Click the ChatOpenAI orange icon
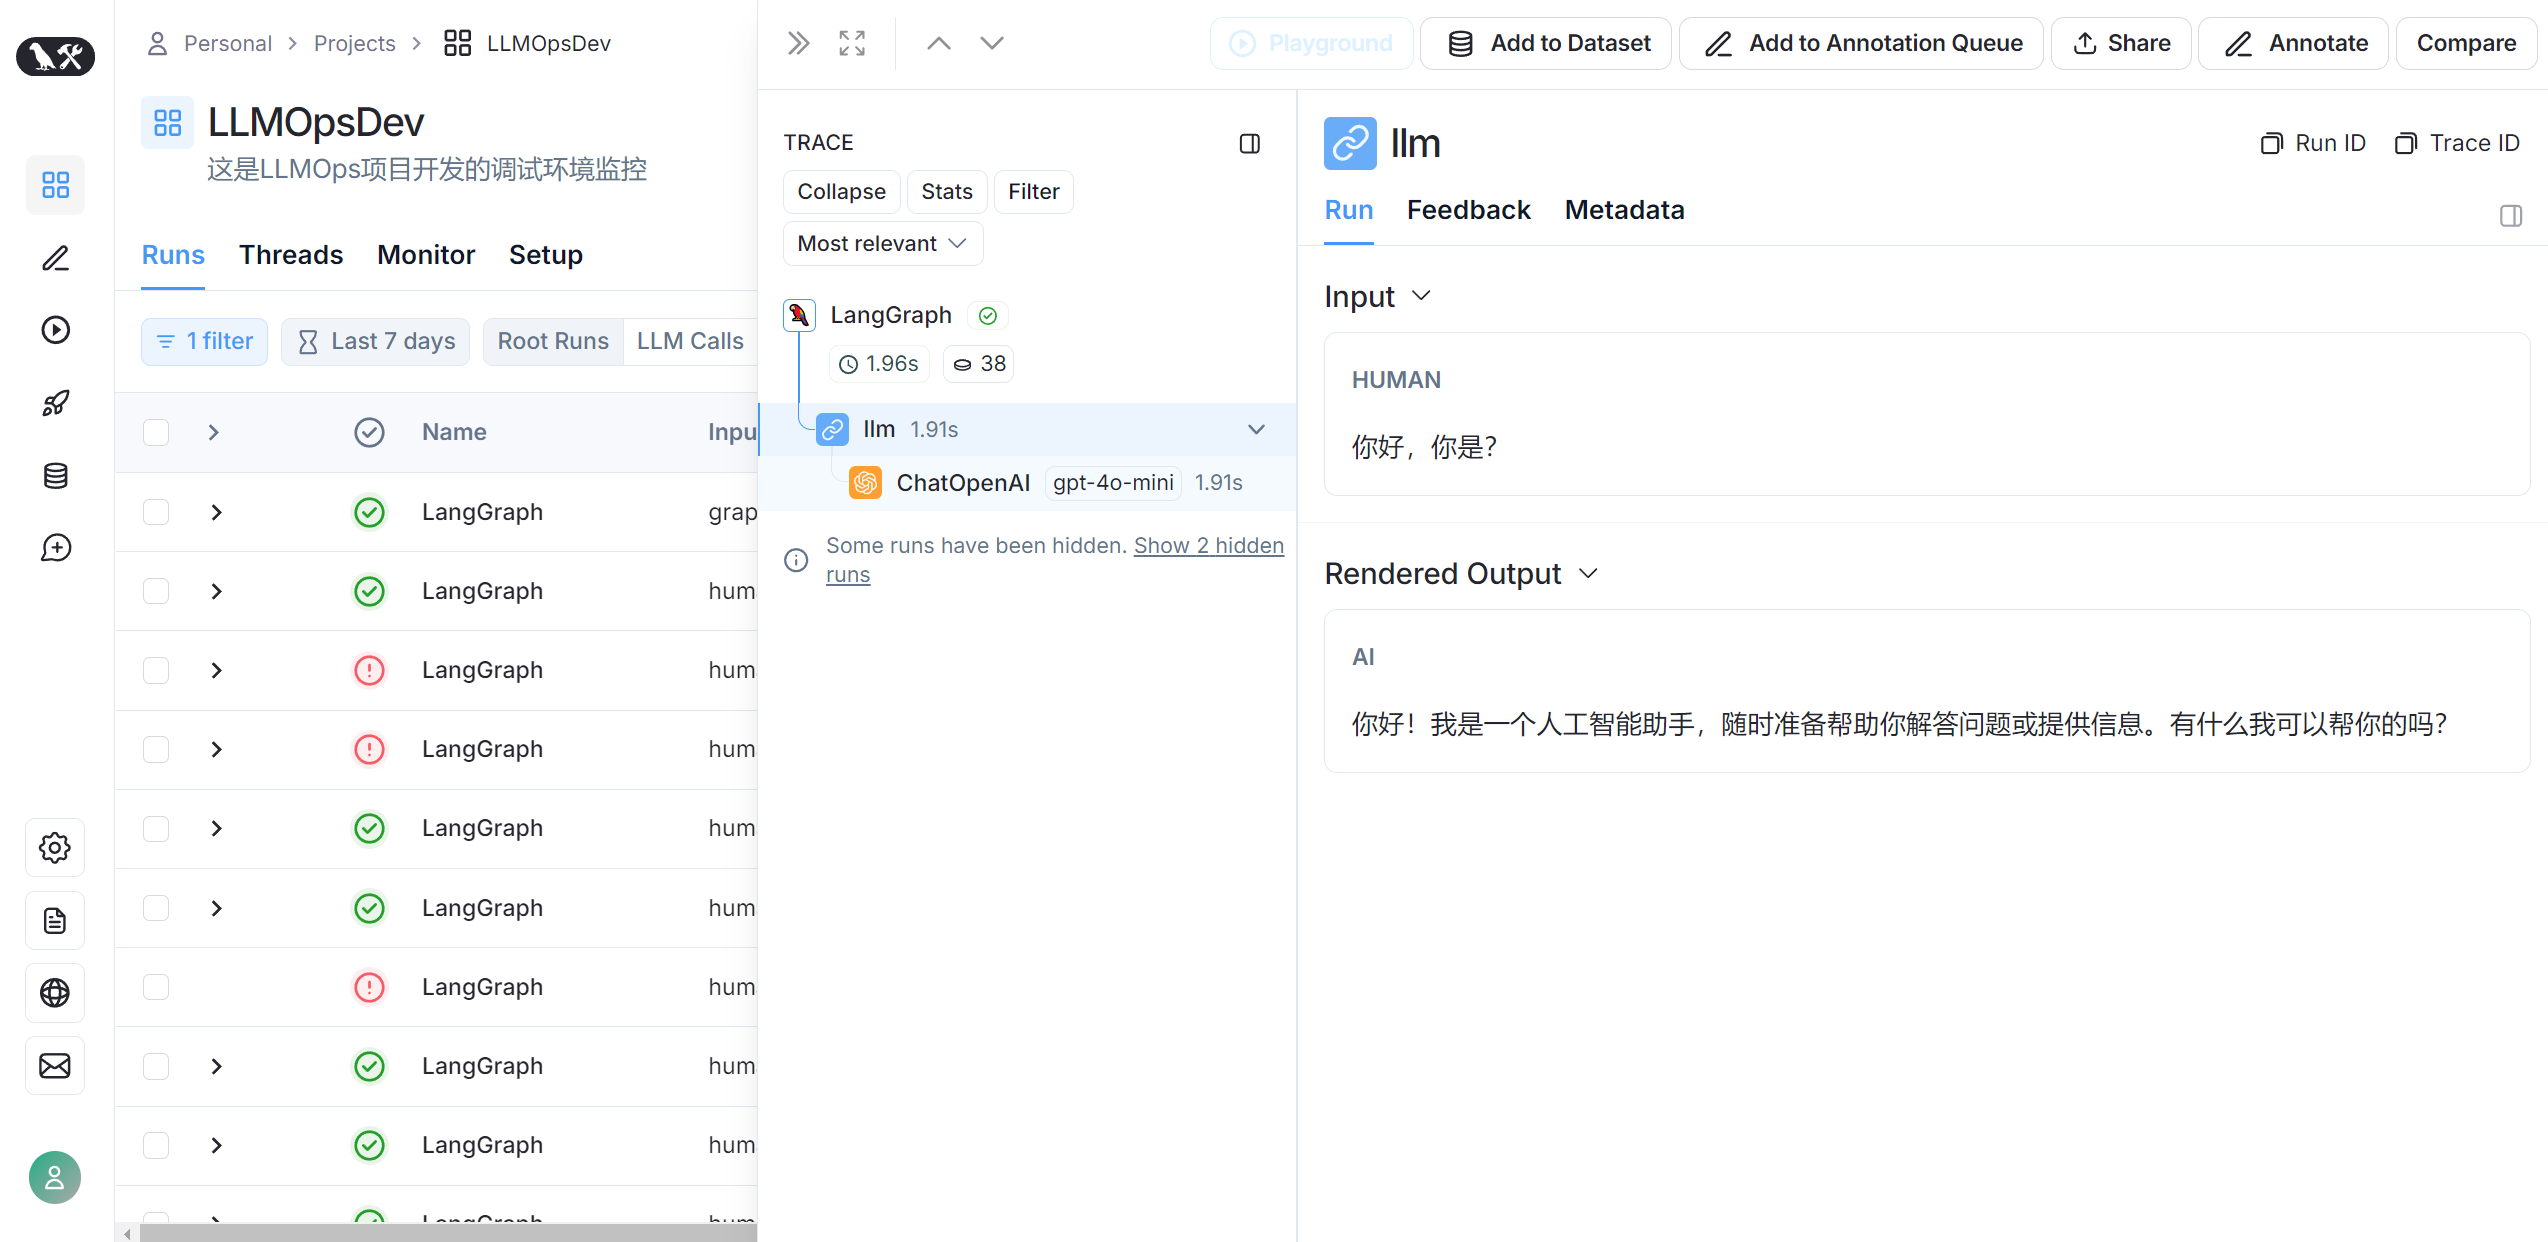Image resolution: width=2548 pixels, height=1242 pixels. [x=865, y=483]
